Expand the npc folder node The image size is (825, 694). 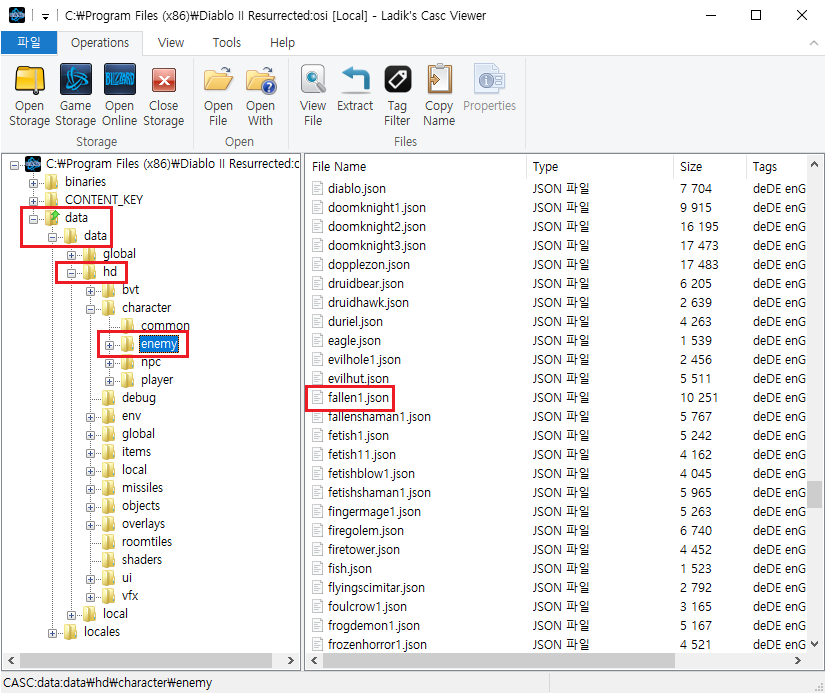coord(109,364)
